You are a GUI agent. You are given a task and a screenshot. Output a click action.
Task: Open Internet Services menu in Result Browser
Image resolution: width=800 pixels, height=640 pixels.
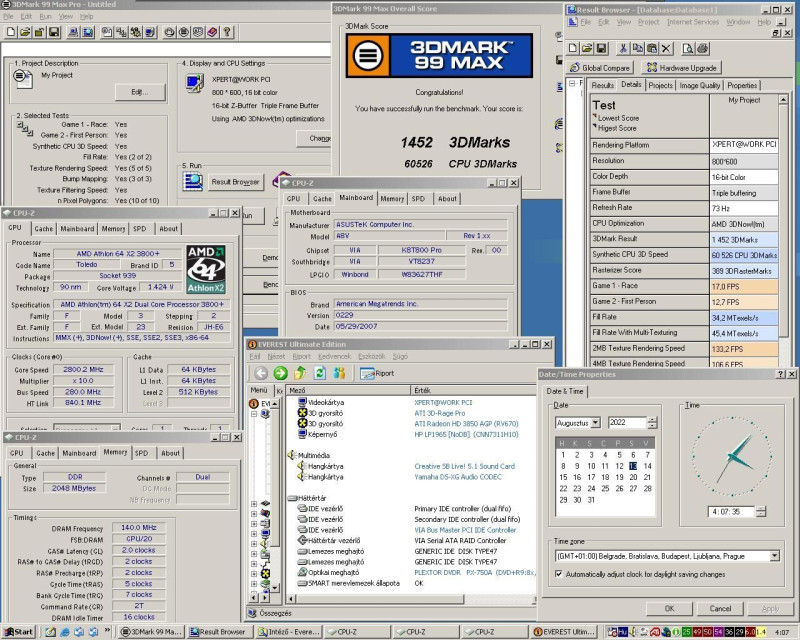coord(692,22)
